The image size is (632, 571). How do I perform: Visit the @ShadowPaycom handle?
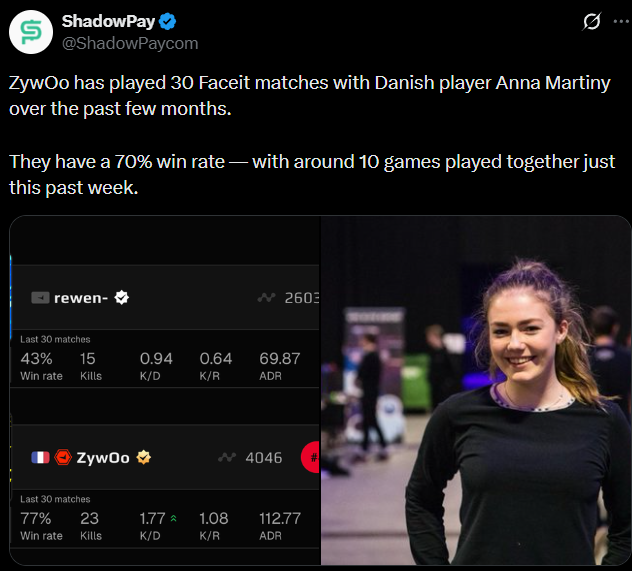tap(130, 43)
